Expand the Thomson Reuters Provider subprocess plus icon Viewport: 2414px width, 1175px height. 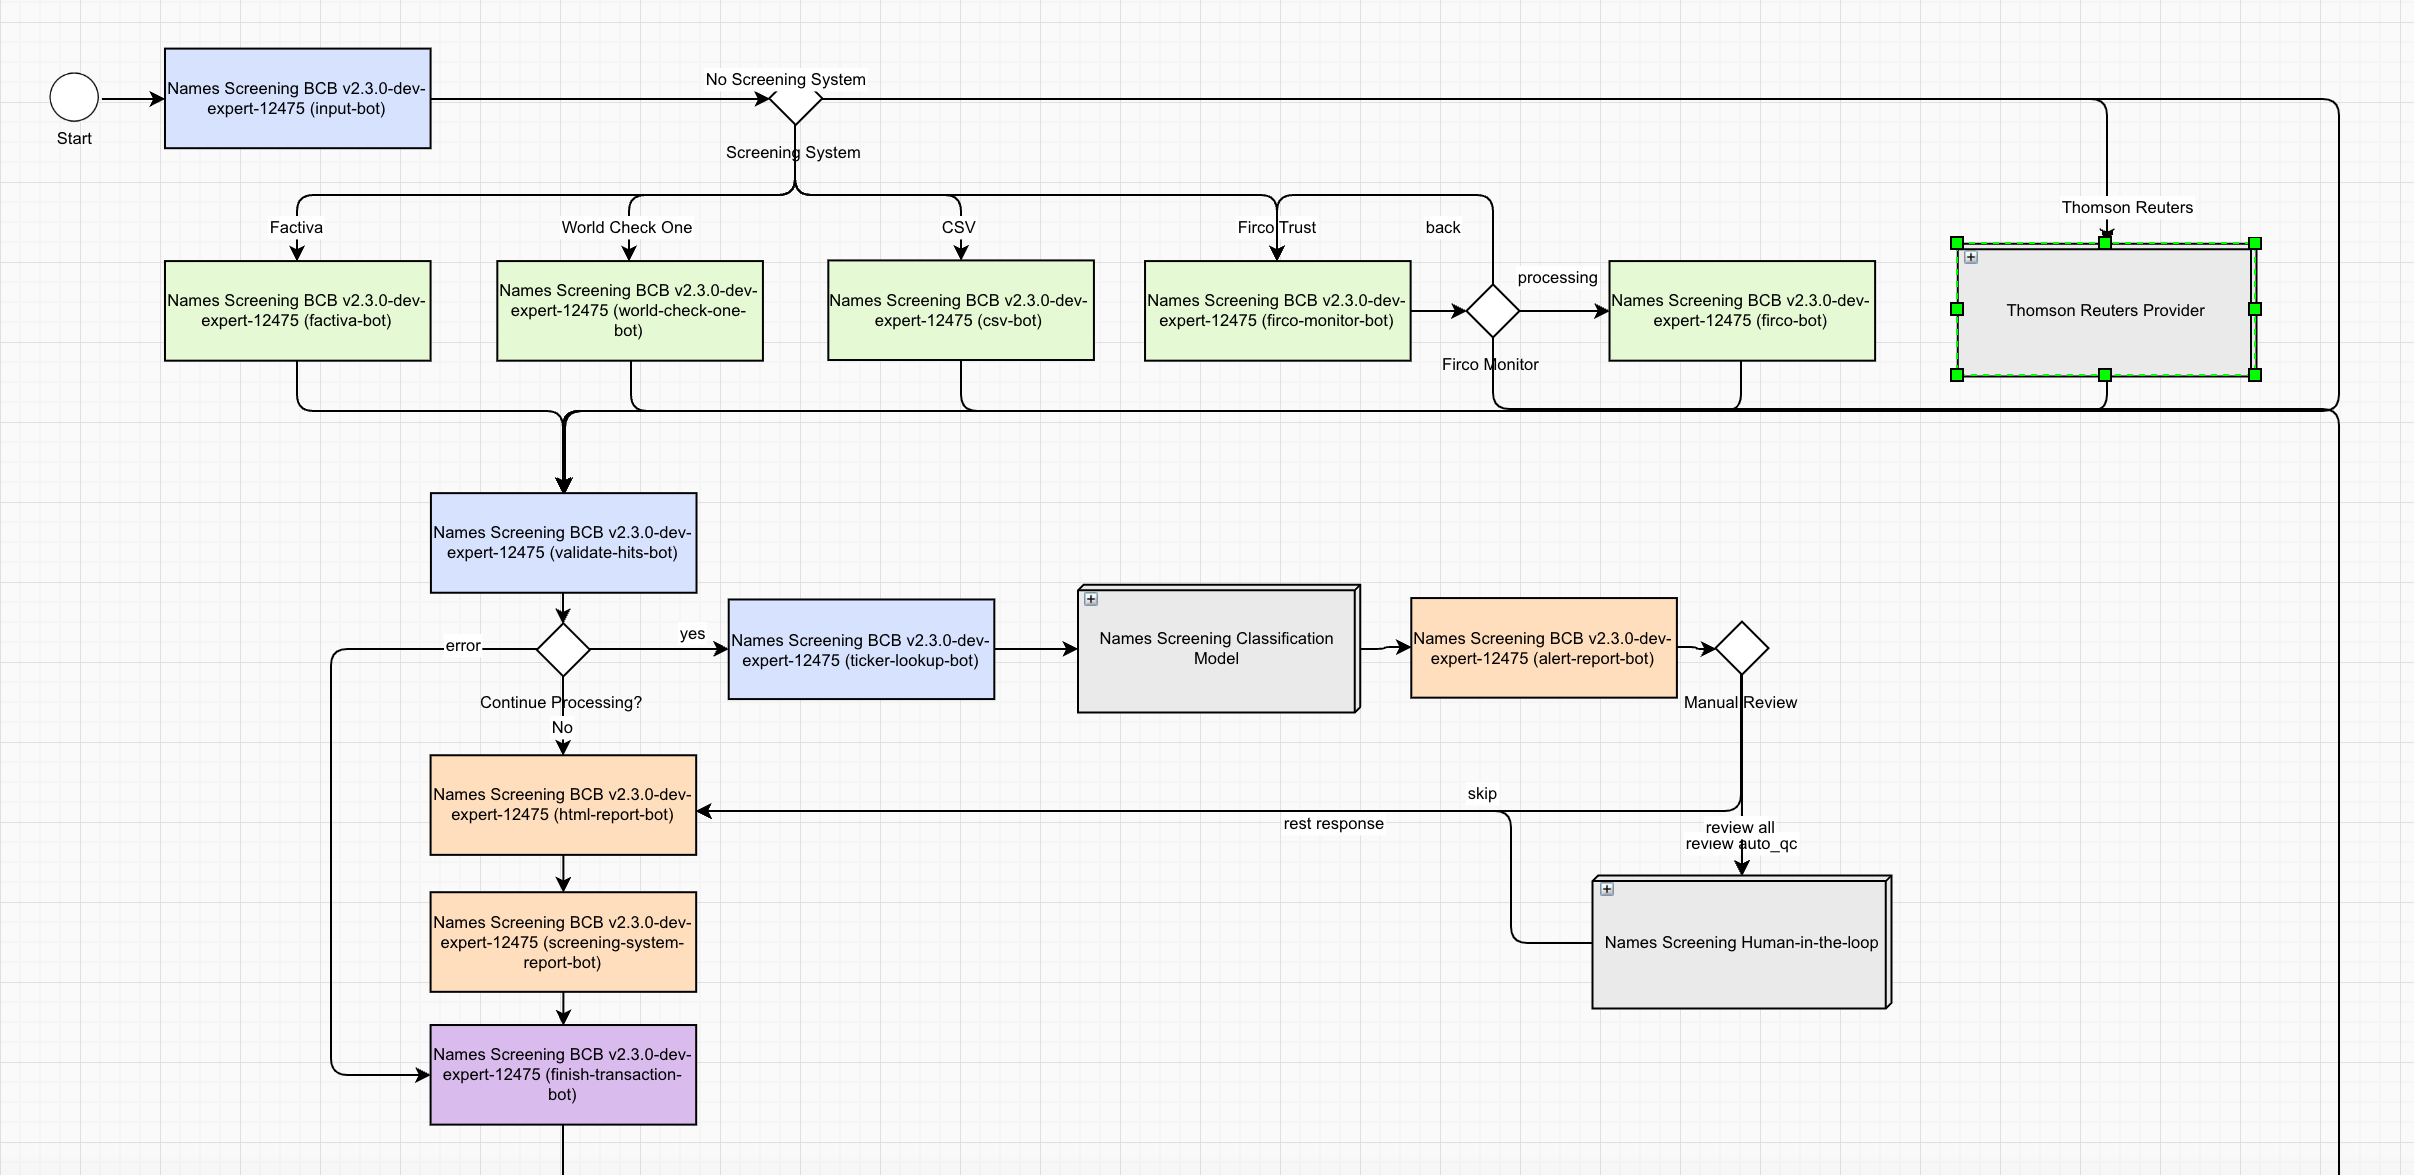pyautogui.click(x=1971, y=257)
